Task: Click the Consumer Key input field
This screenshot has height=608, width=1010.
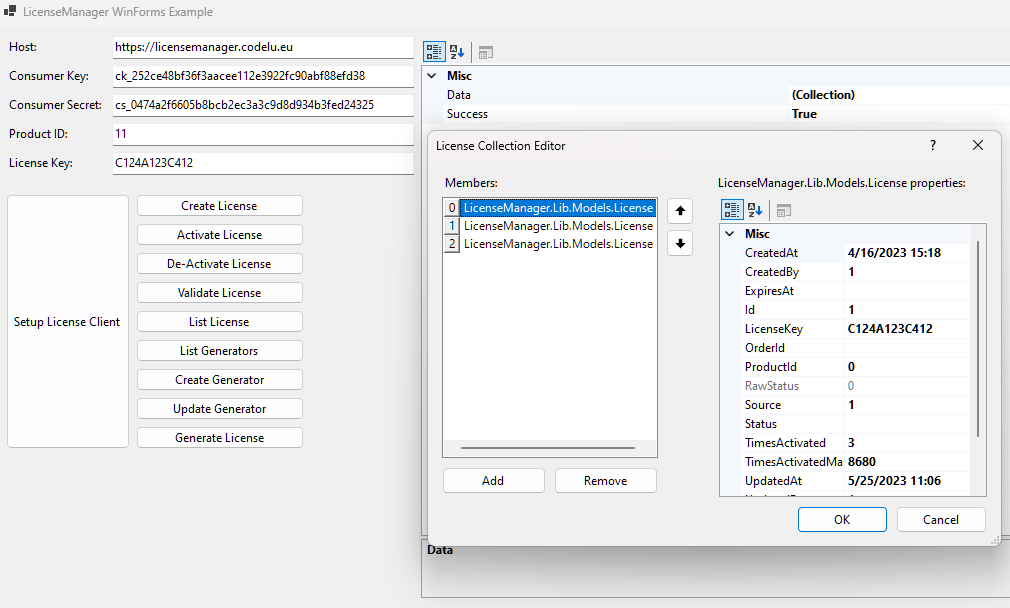Action: pyautogui.click(x=263, y=76)
